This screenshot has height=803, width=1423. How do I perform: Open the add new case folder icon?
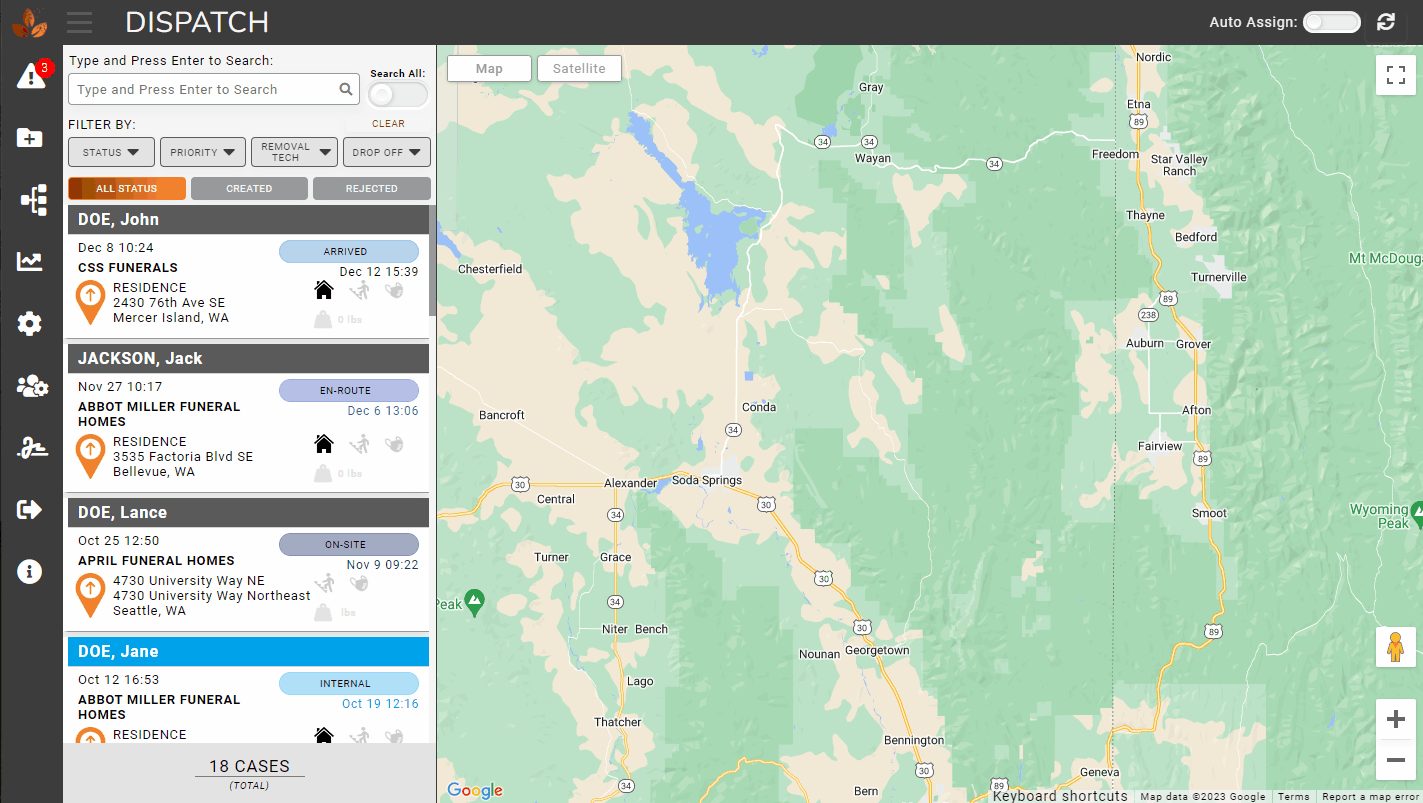(x=30, y=138)
